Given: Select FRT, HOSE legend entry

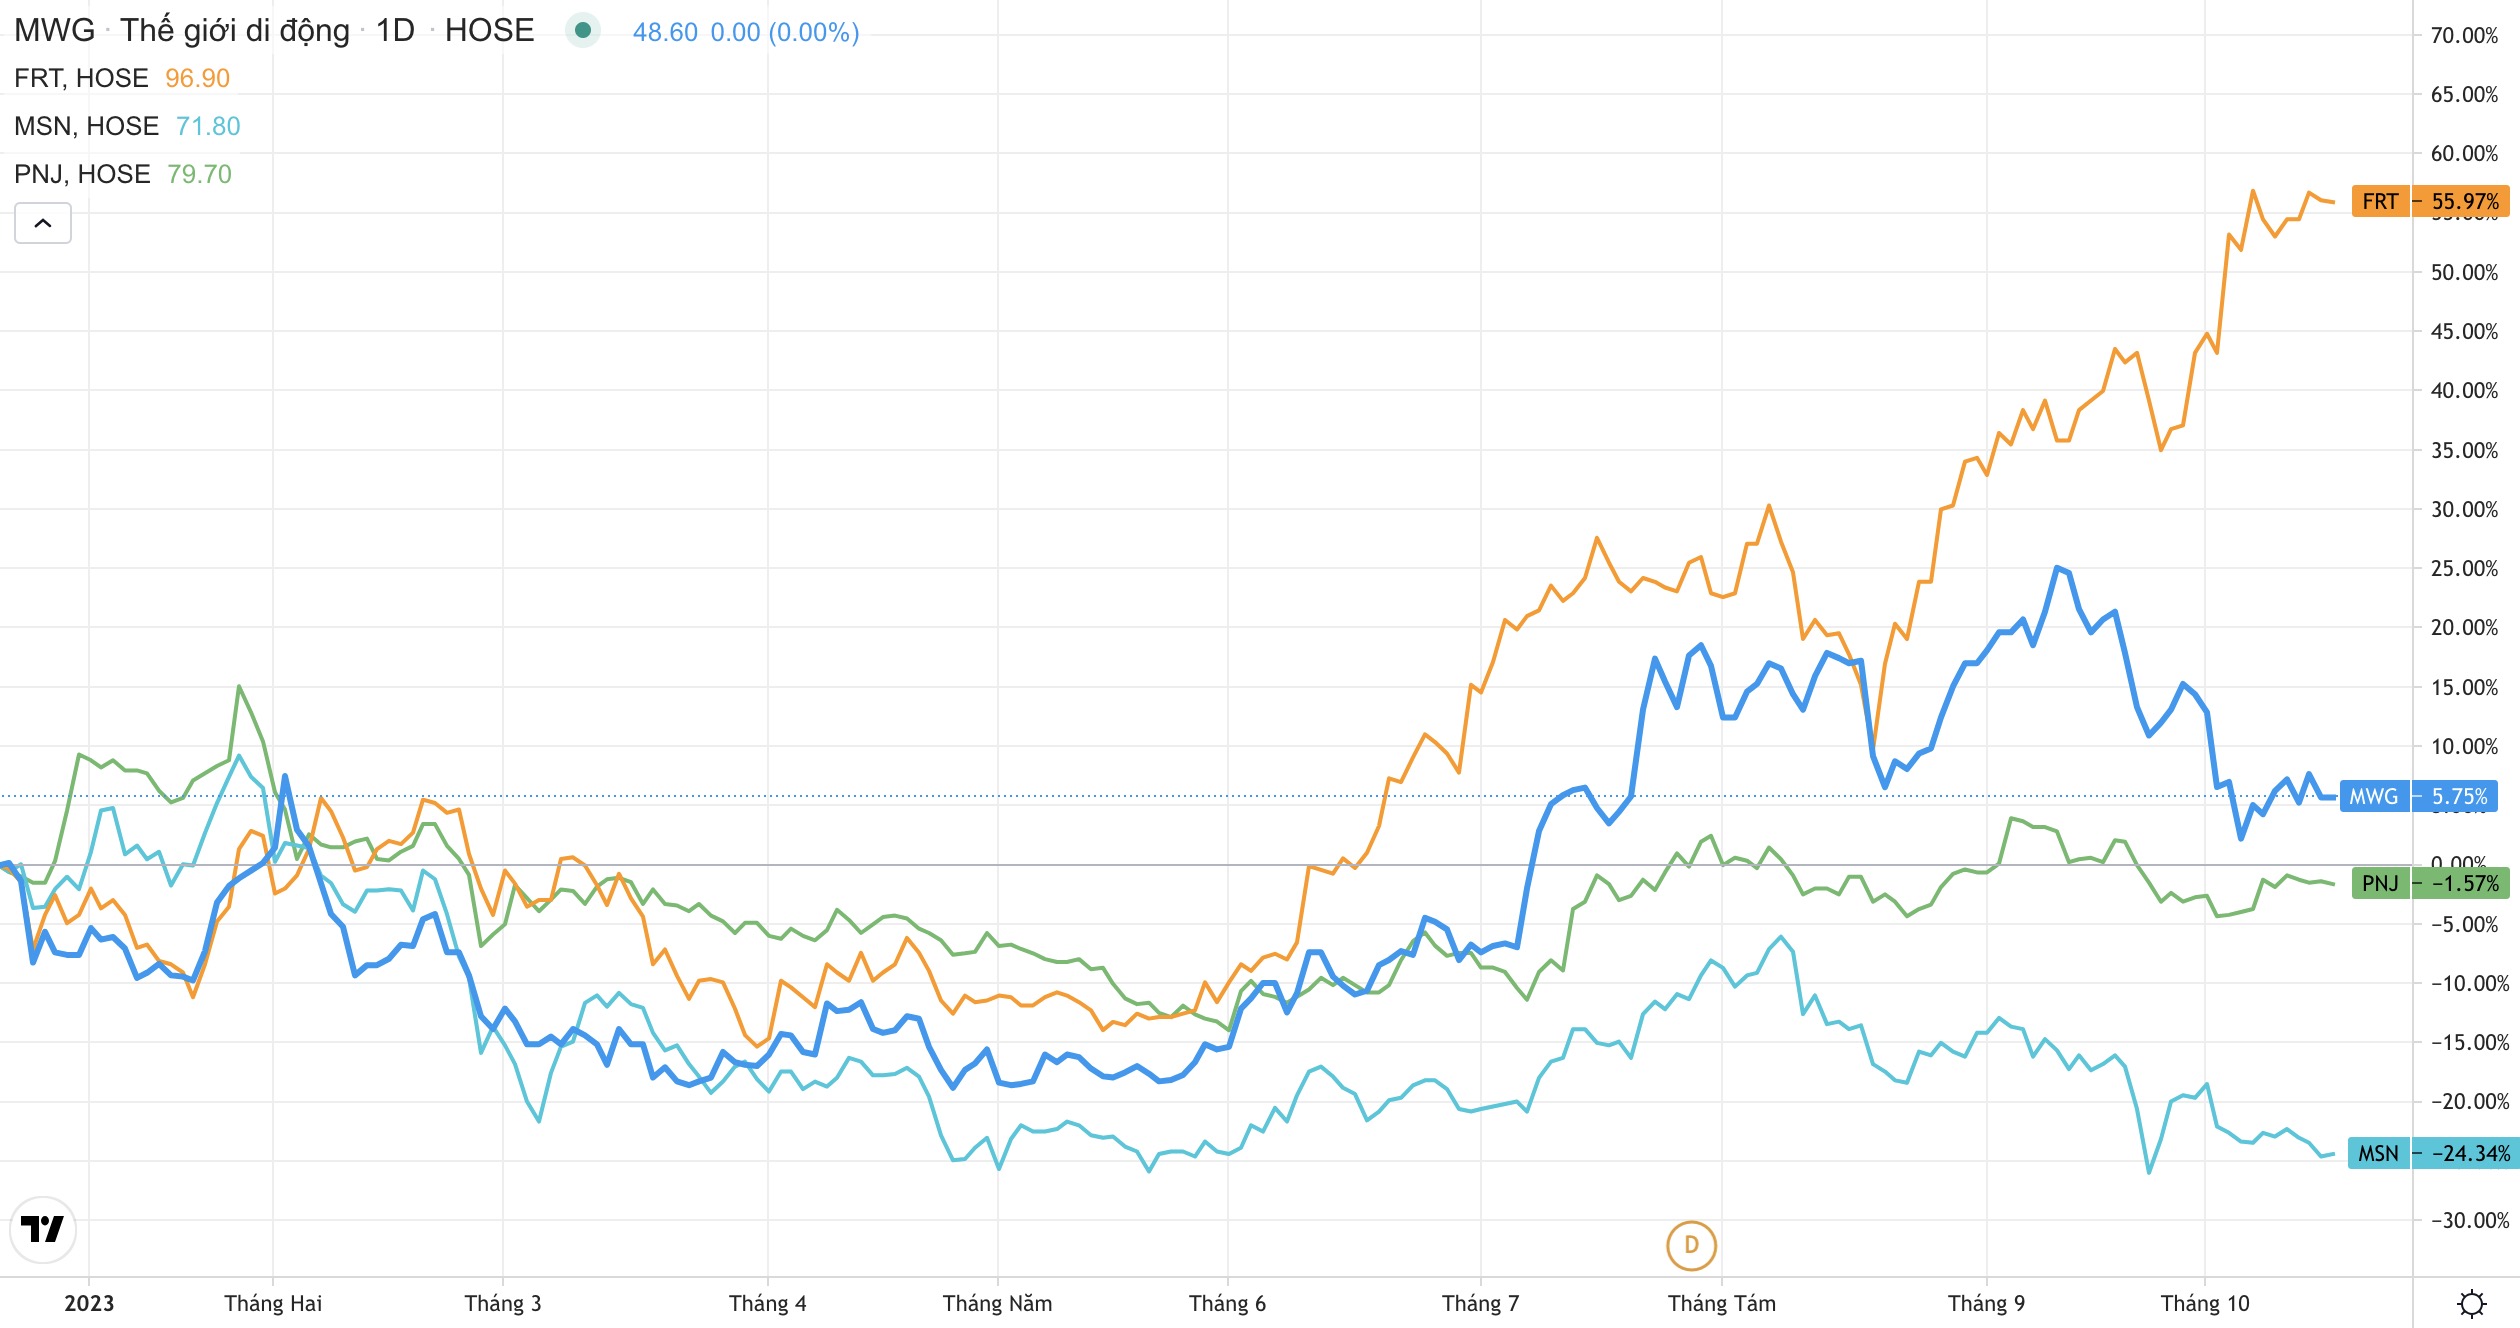Looking at the screenshot, I should pos(81,78).
